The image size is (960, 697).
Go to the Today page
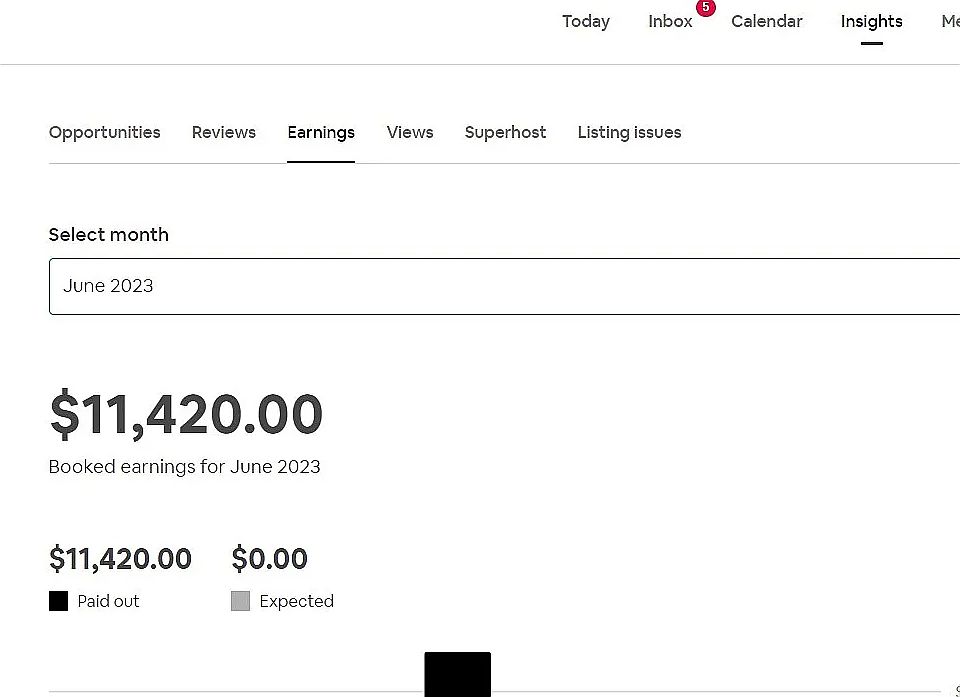click(x=585, y=22)
